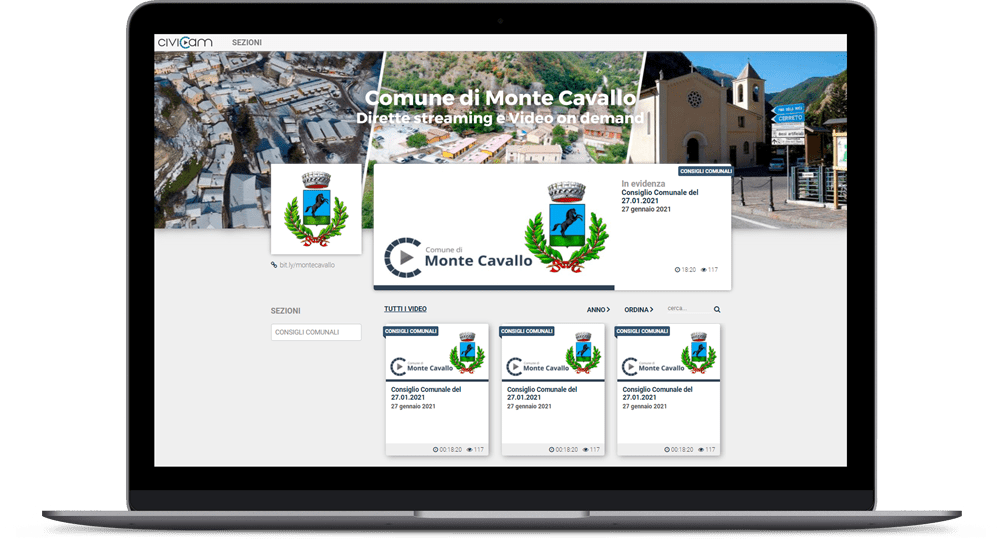Expand the ORDINA sort dropdown
Screen dimensions: 1000x541
638,309
